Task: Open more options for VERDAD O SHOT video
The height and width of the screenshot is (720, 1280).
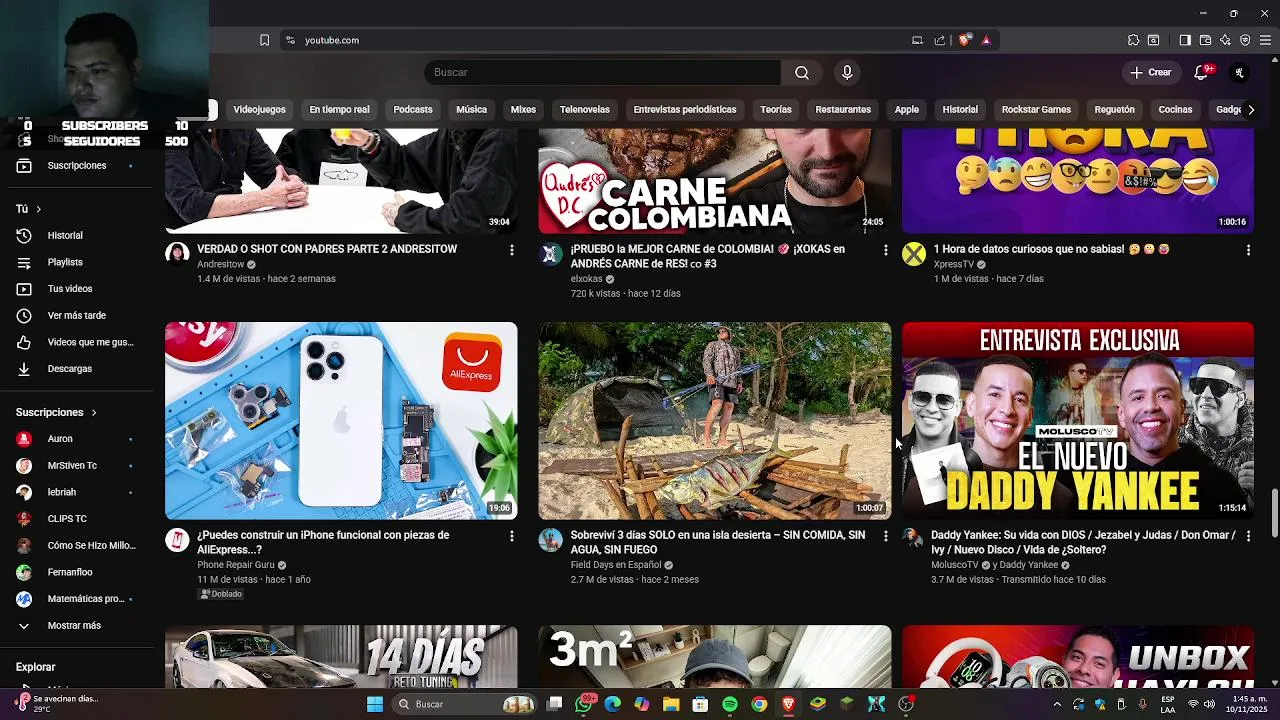Action: point(512,250)
